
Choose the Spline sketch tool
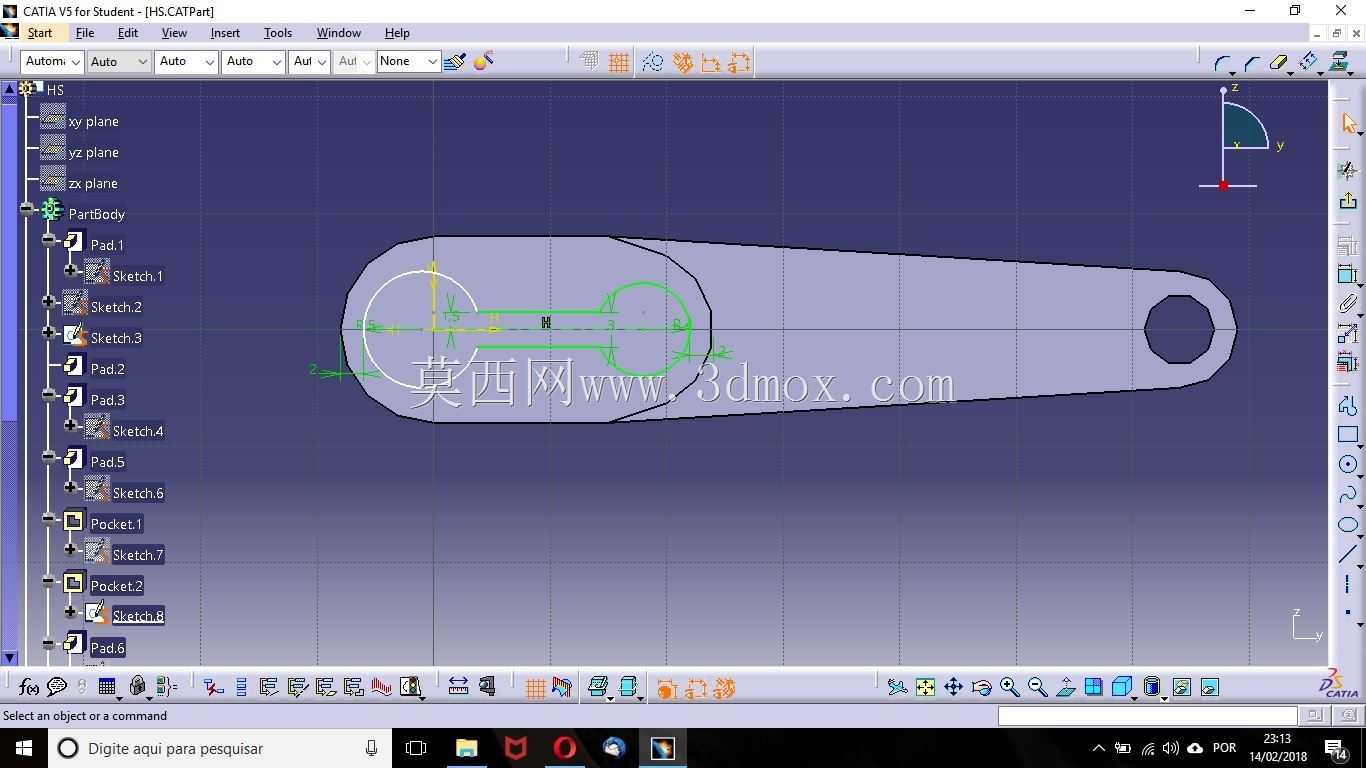1348,495
